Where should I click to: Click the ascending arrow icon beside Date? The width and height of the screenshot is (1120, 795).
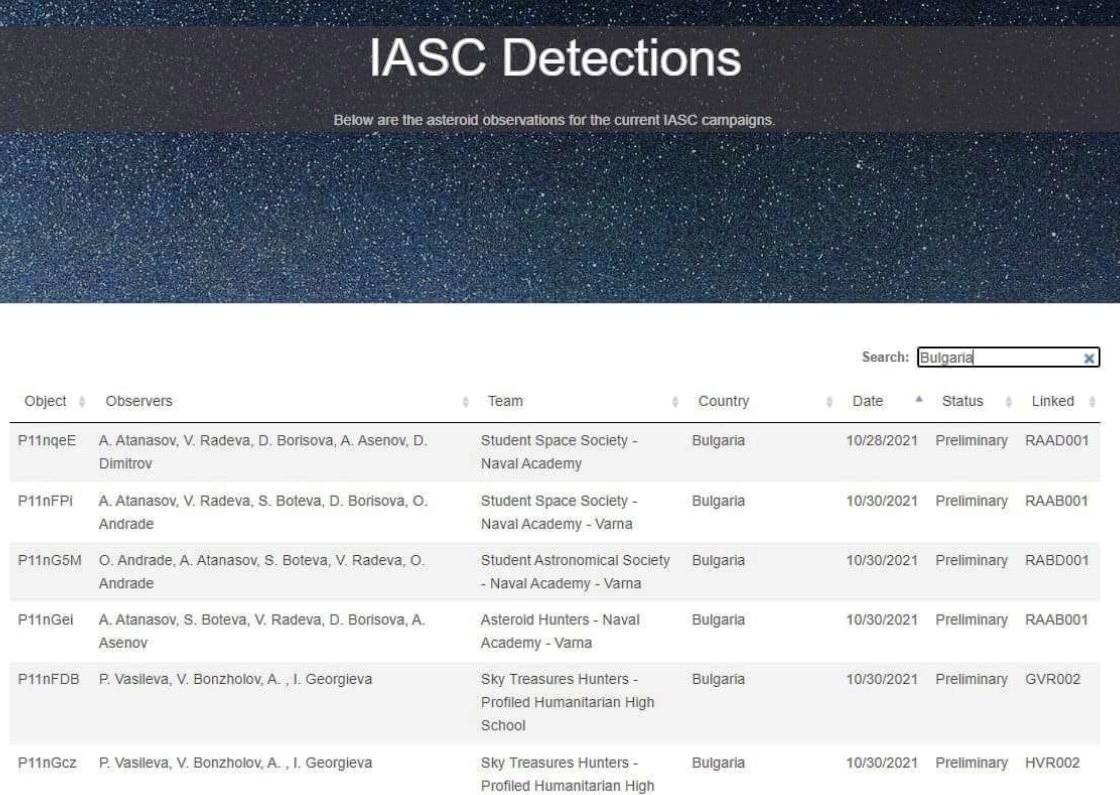click(x=919, y=399)
